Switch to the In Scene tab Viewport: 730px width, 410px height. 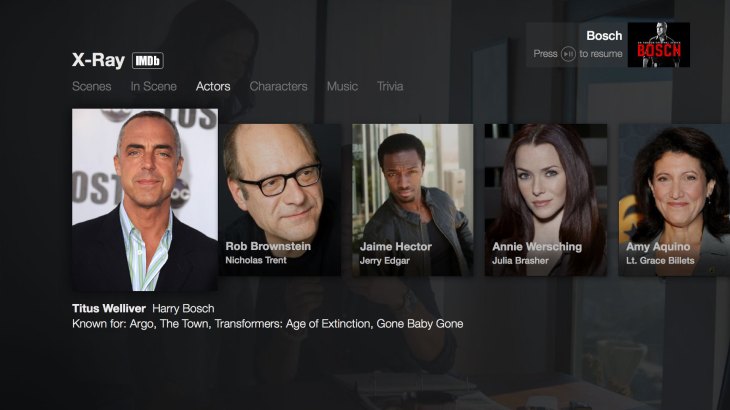[x=154, y=86]
